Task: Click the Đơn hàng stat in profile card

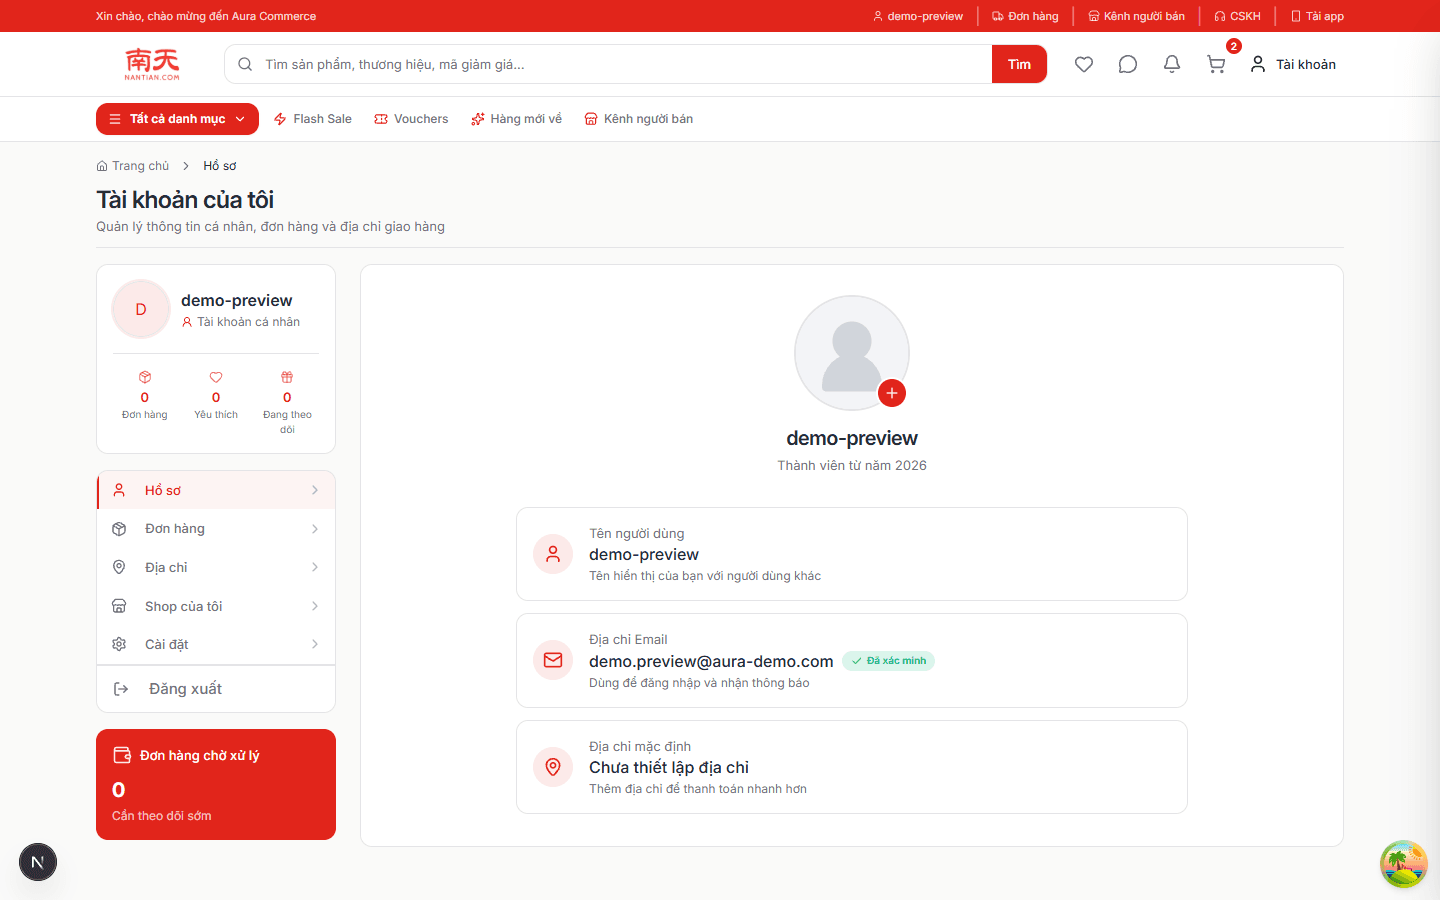Action: pyautogui.click(x=145, y=395)
